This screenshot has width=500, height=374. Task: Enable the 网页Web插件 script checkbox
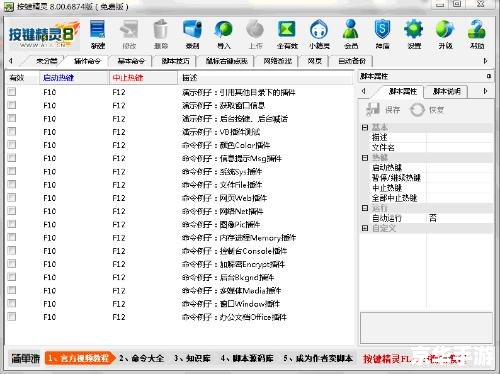(x=12, y=198)
